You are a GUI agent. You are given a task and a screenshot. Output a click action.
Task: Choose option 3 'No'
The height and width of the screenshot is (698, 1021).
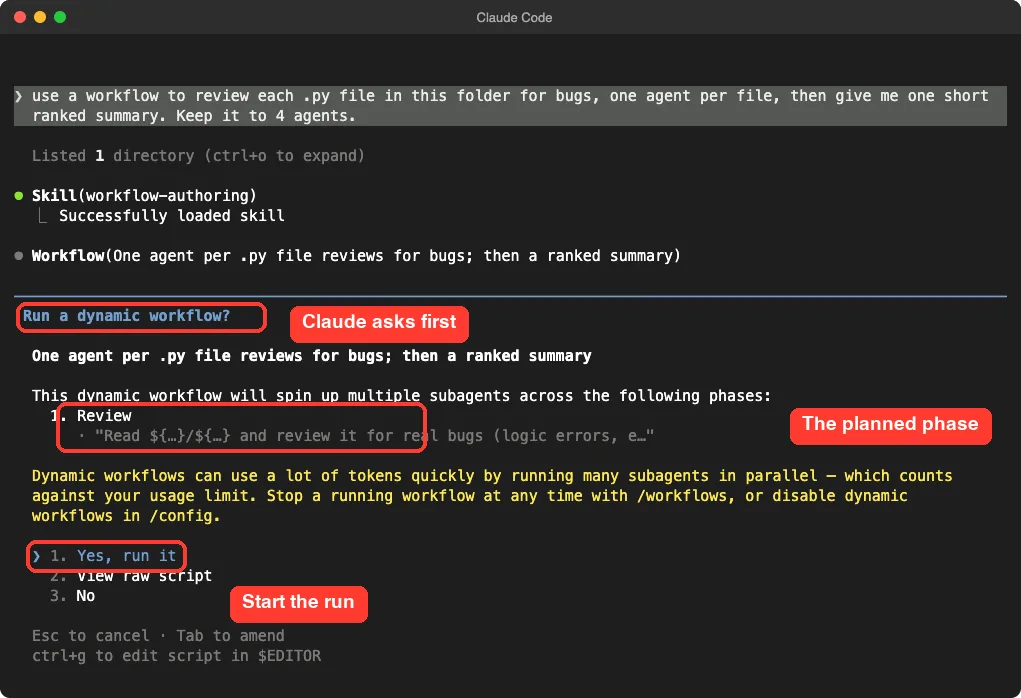click(72, 596)
